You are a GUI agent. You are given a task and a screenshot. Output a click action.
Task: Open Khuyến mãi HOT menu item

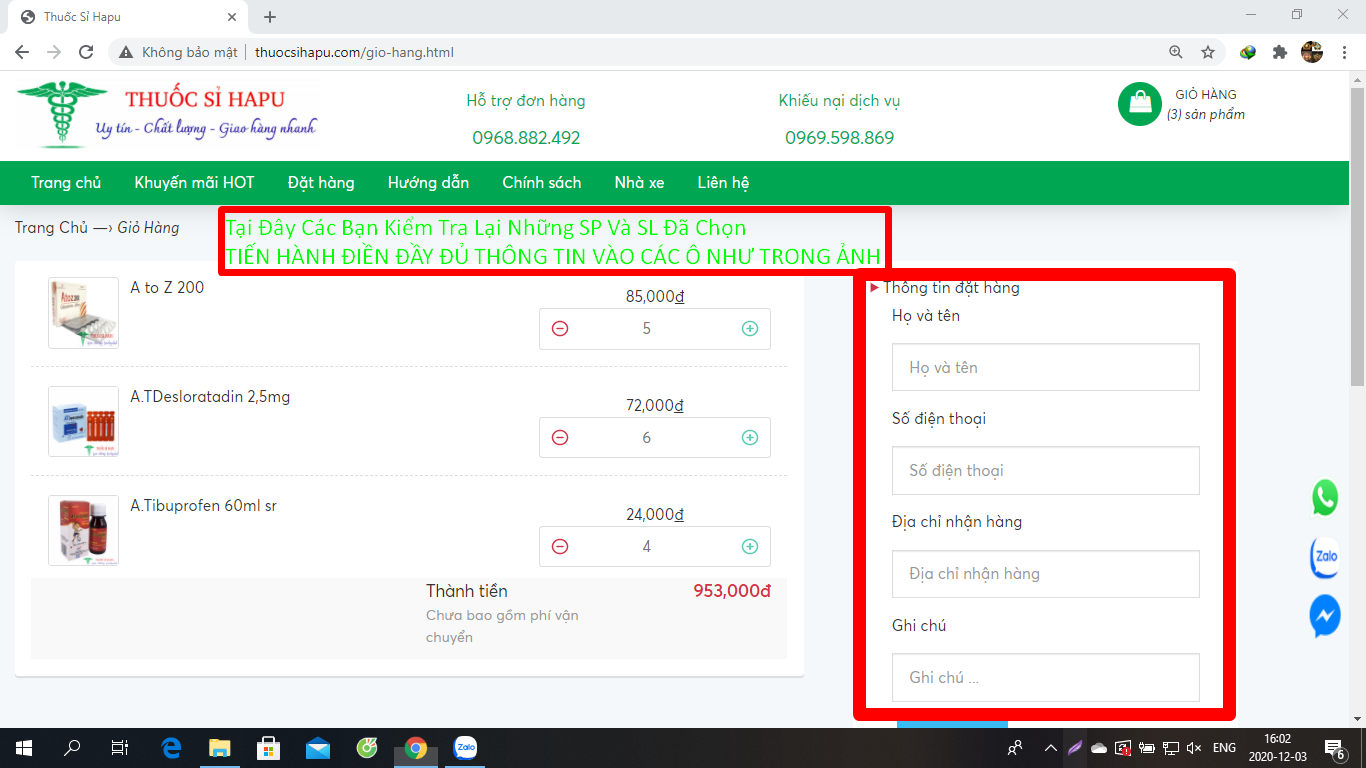tap(194, 182)
